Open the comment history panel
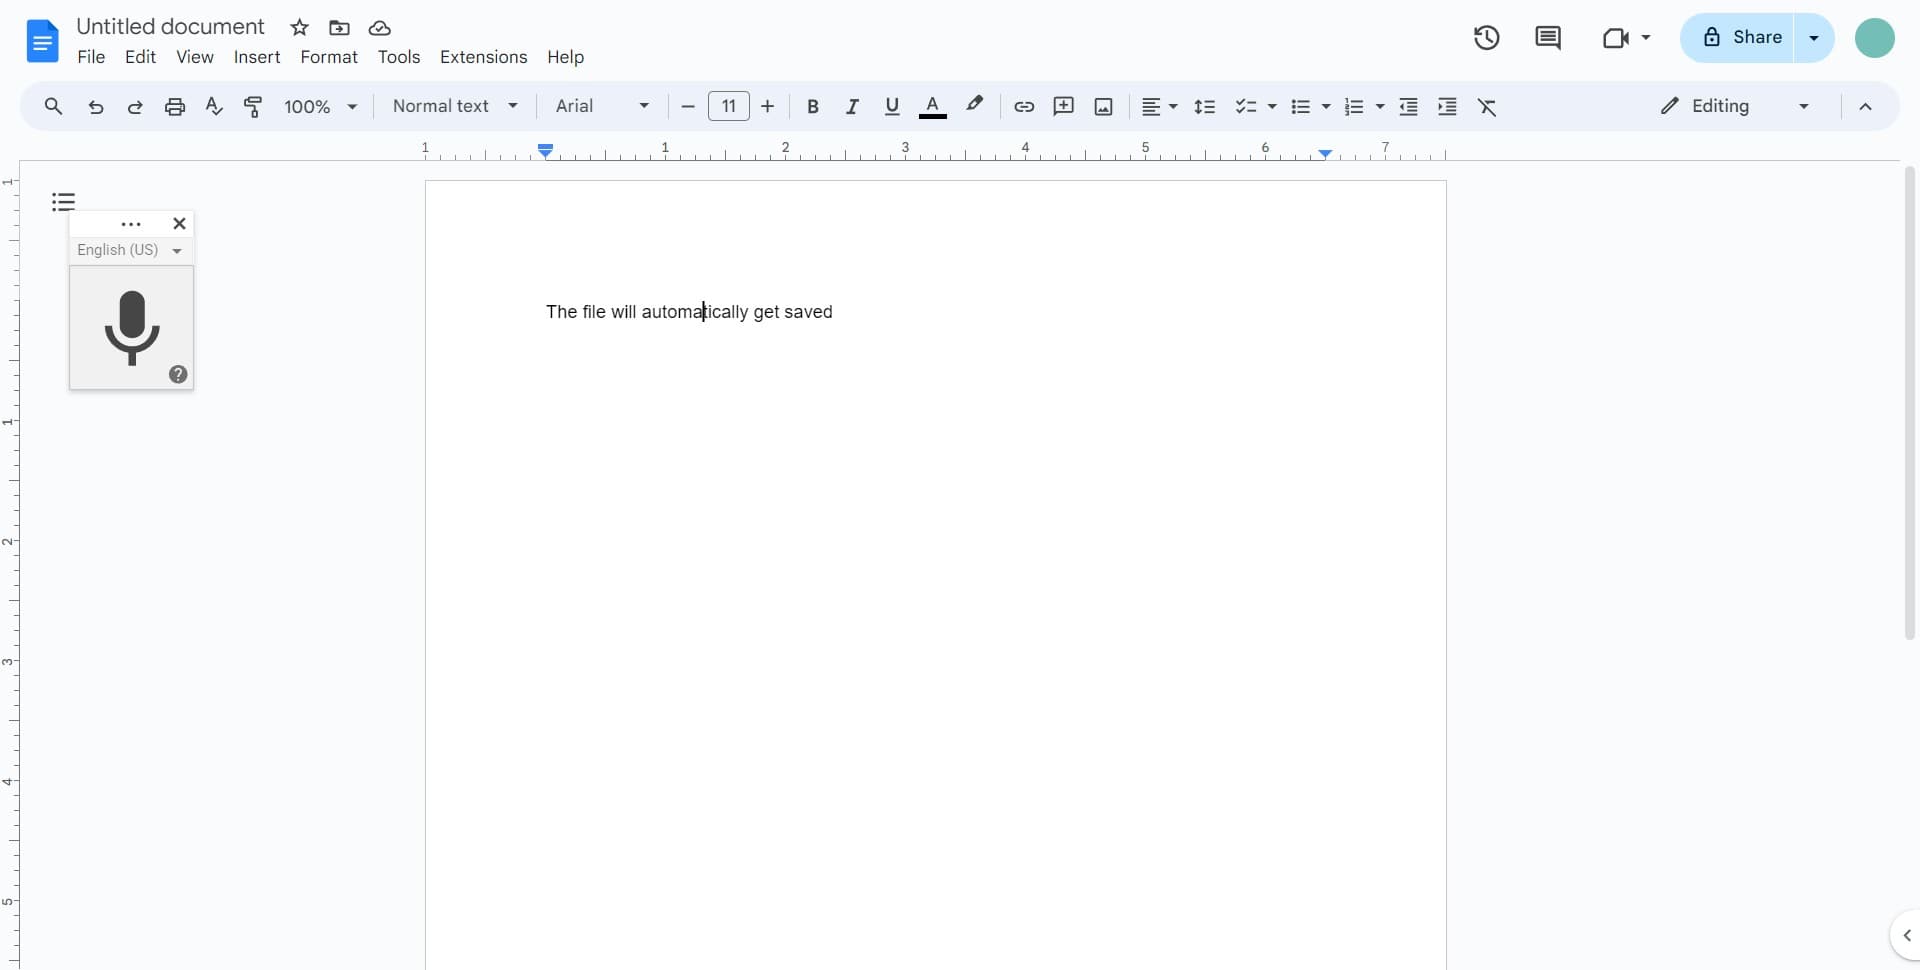The height and width of the screenshot is (970, 1920). point(1548,38)
